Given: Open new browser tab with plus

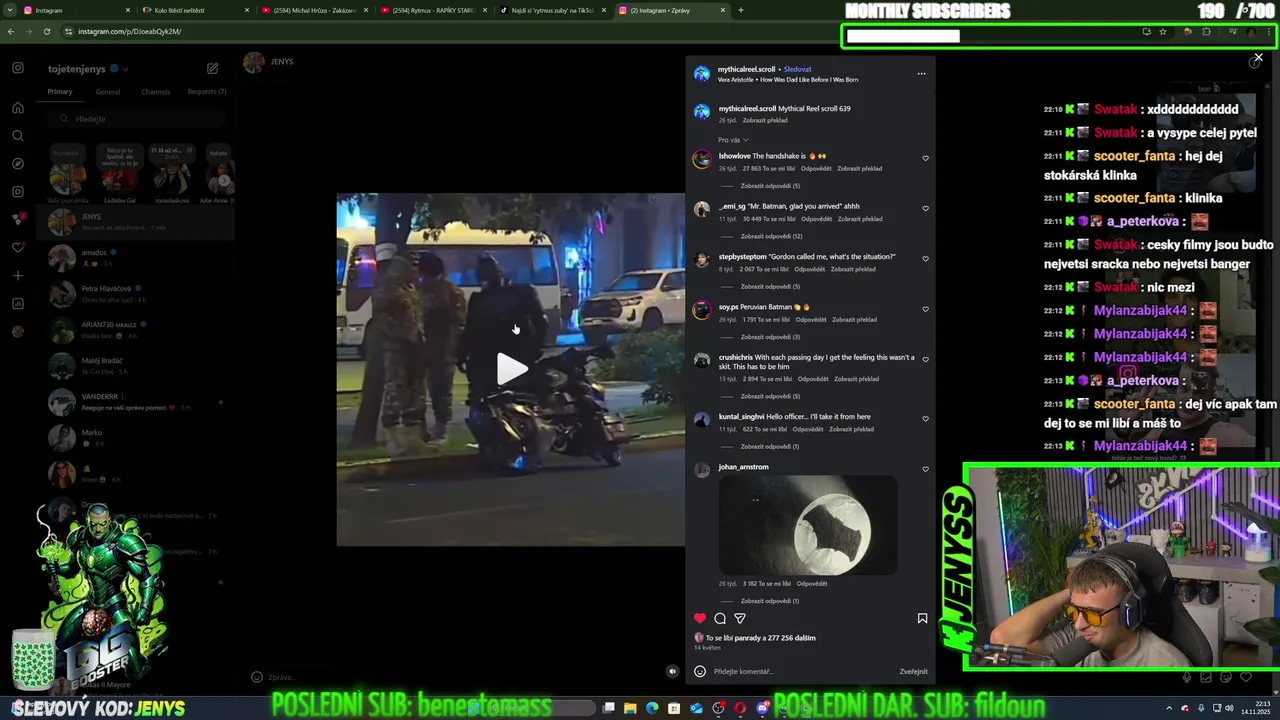Looking at the screenshot, I should coord(740,10).
